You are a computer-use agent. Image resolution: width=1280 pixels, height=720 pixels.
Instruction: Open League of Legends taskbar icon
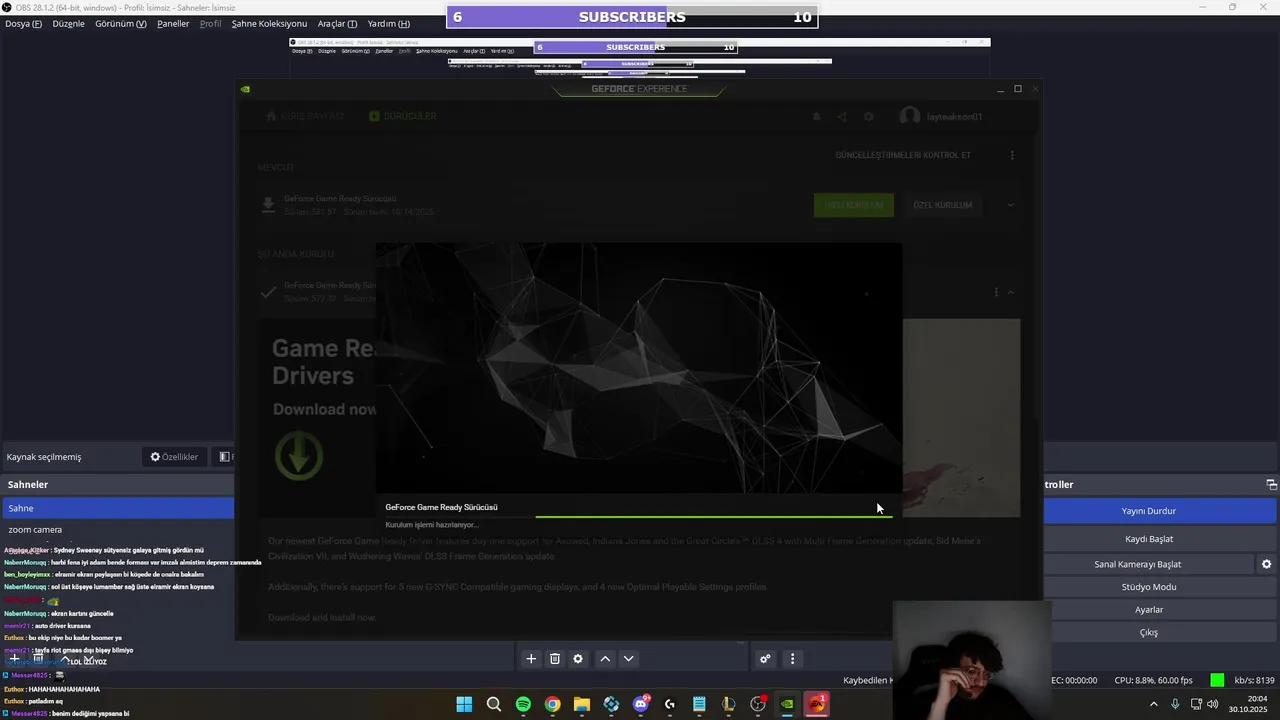pos(729,704)
